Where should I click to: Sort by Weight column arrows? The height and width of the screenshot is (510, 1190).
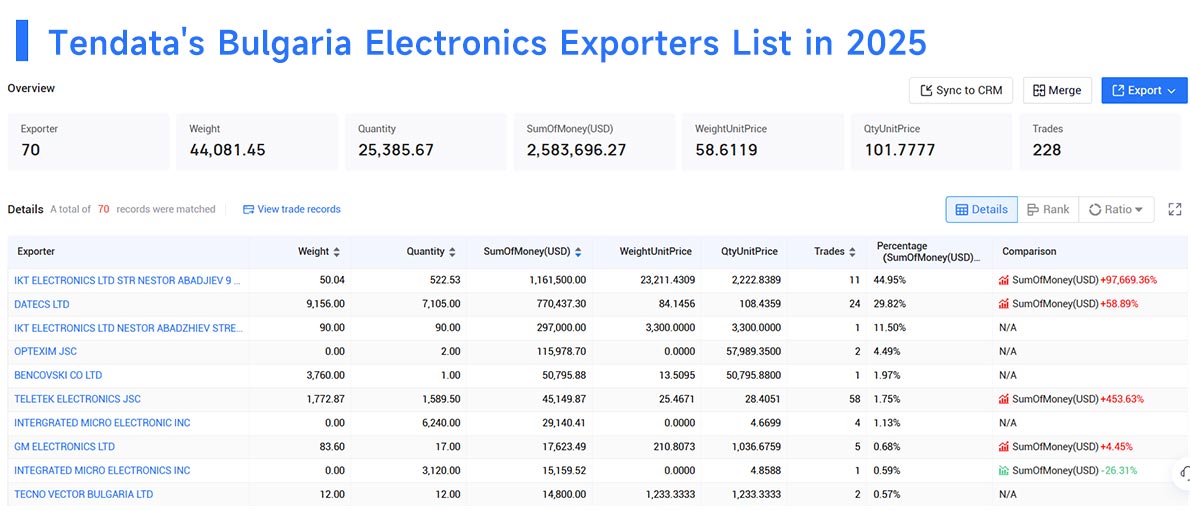[x=337, y=251]
